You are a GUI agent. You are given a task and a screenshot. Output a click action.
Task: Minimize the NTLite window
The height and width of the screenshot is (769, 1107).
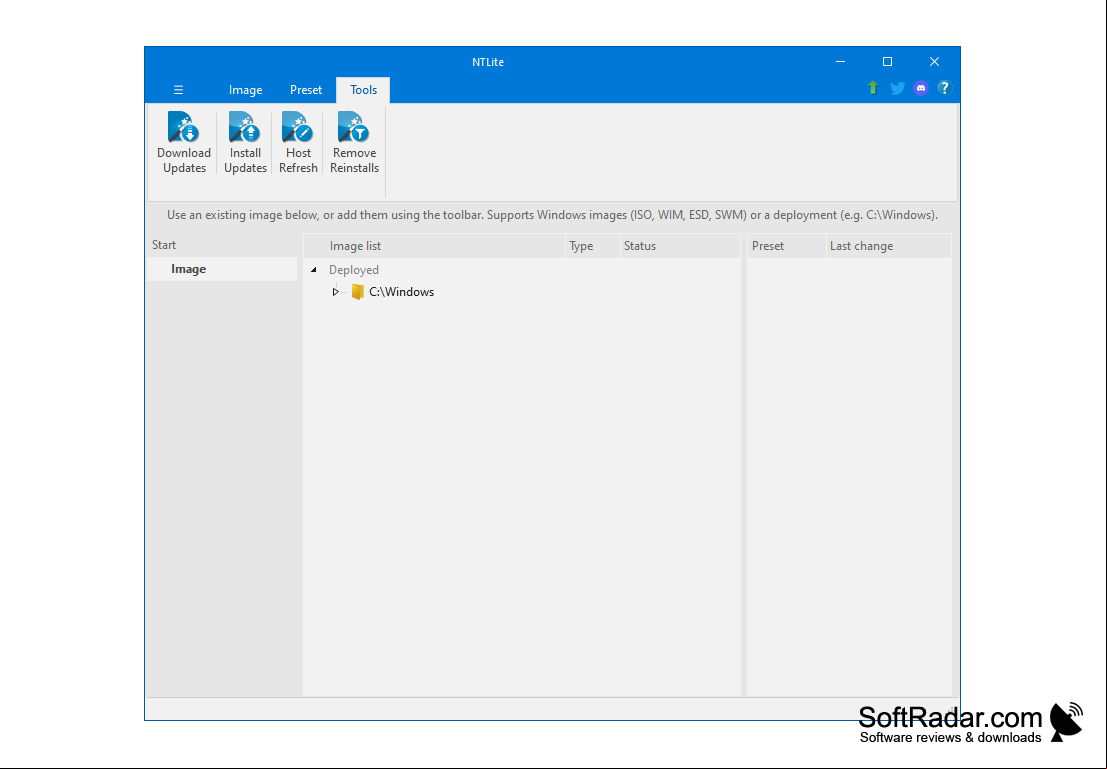(x=840, y=61)
